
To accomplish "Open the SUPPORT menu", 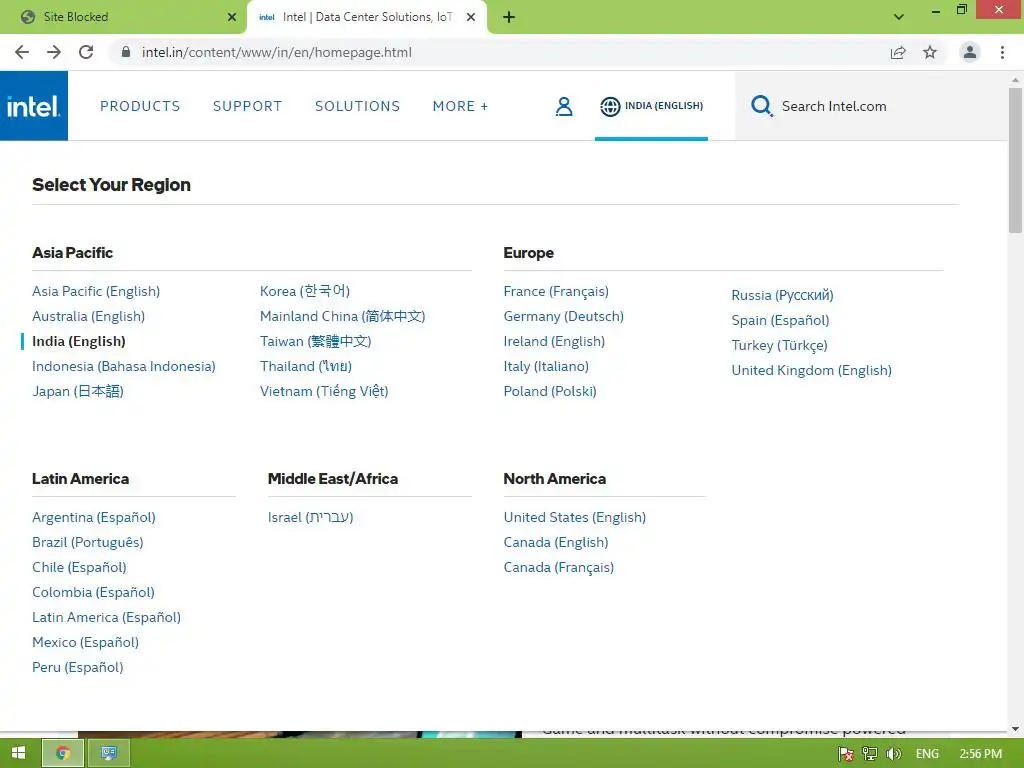I will (247, 106).
